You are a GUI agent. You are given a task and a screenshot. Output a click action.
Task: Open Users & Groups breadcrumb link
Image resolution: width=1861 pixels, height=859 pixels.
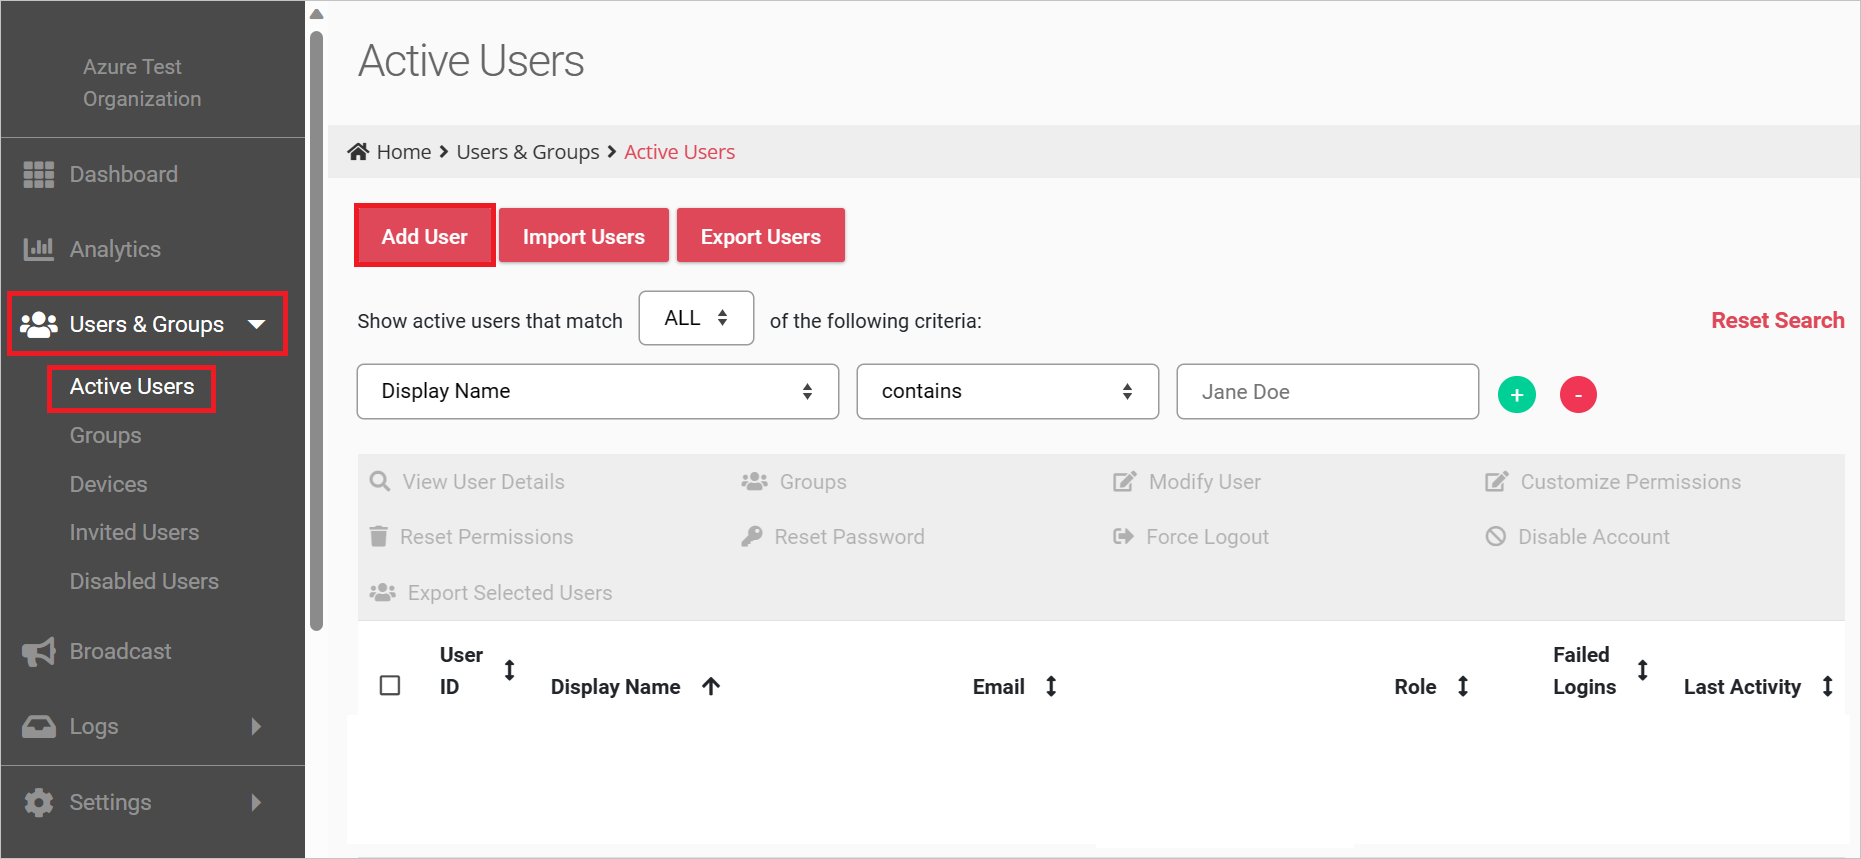click(x=528, y=152)
